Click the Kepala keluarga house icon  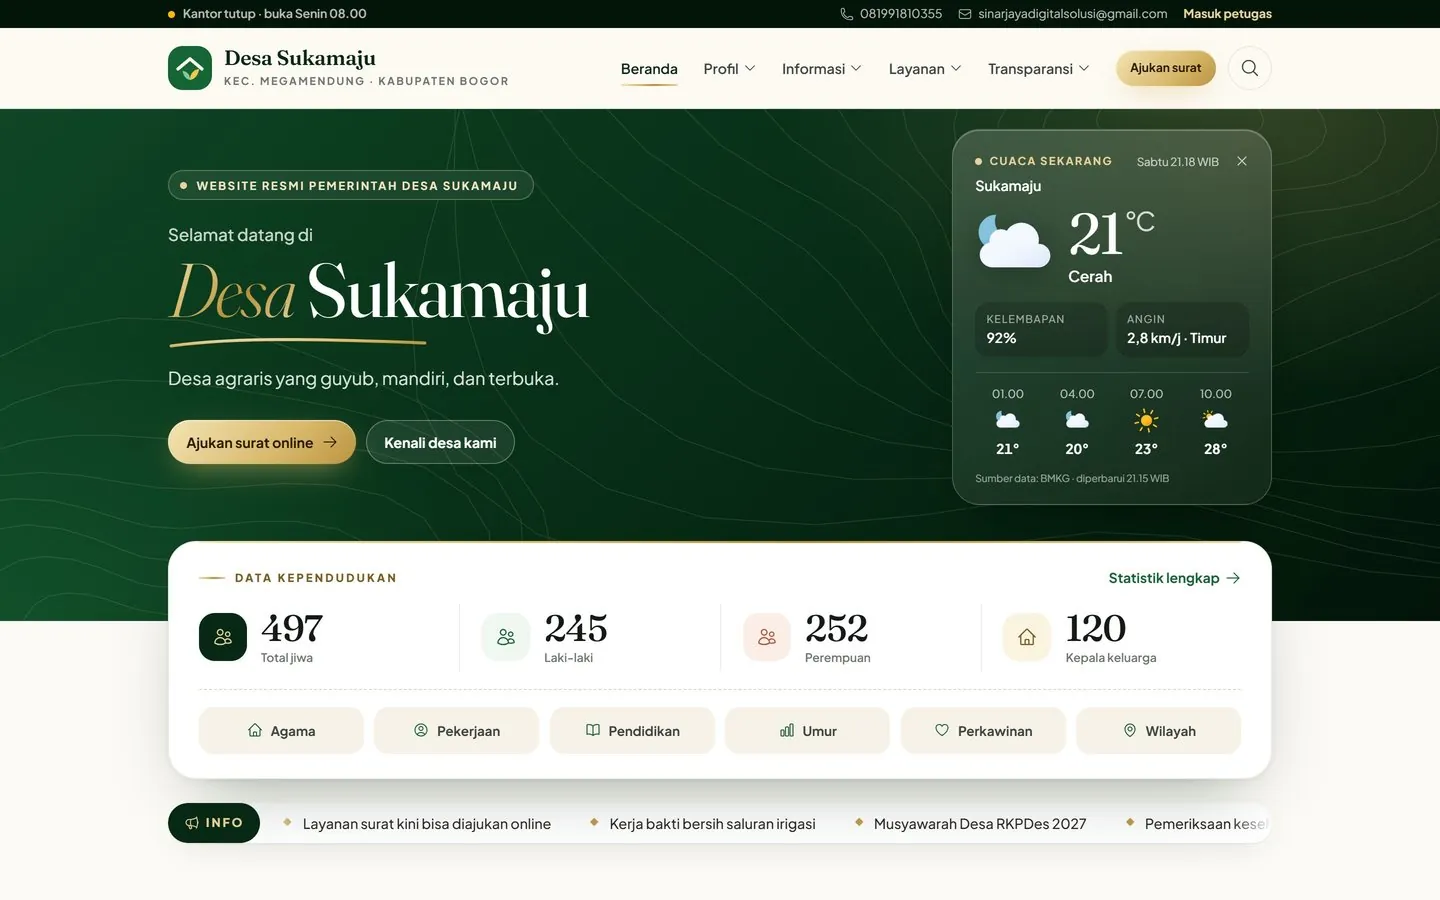tap(1027, 637)
